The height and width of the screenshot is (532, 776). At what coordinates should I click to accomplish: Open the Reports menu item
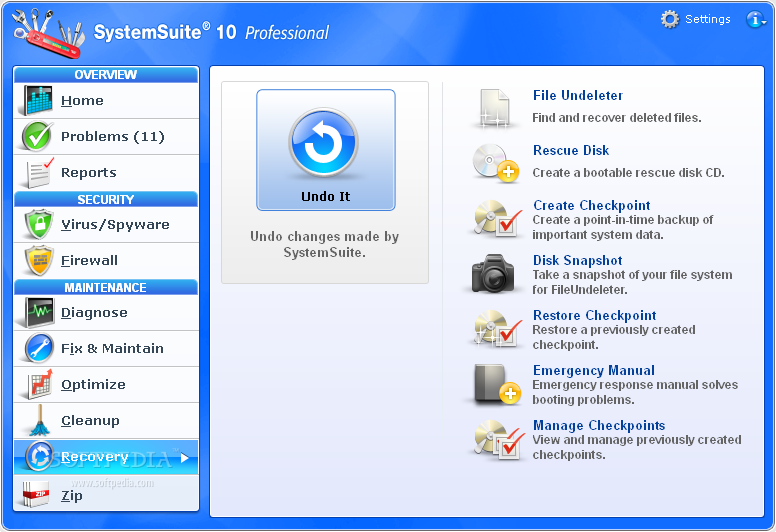click(x=106, y=172)
